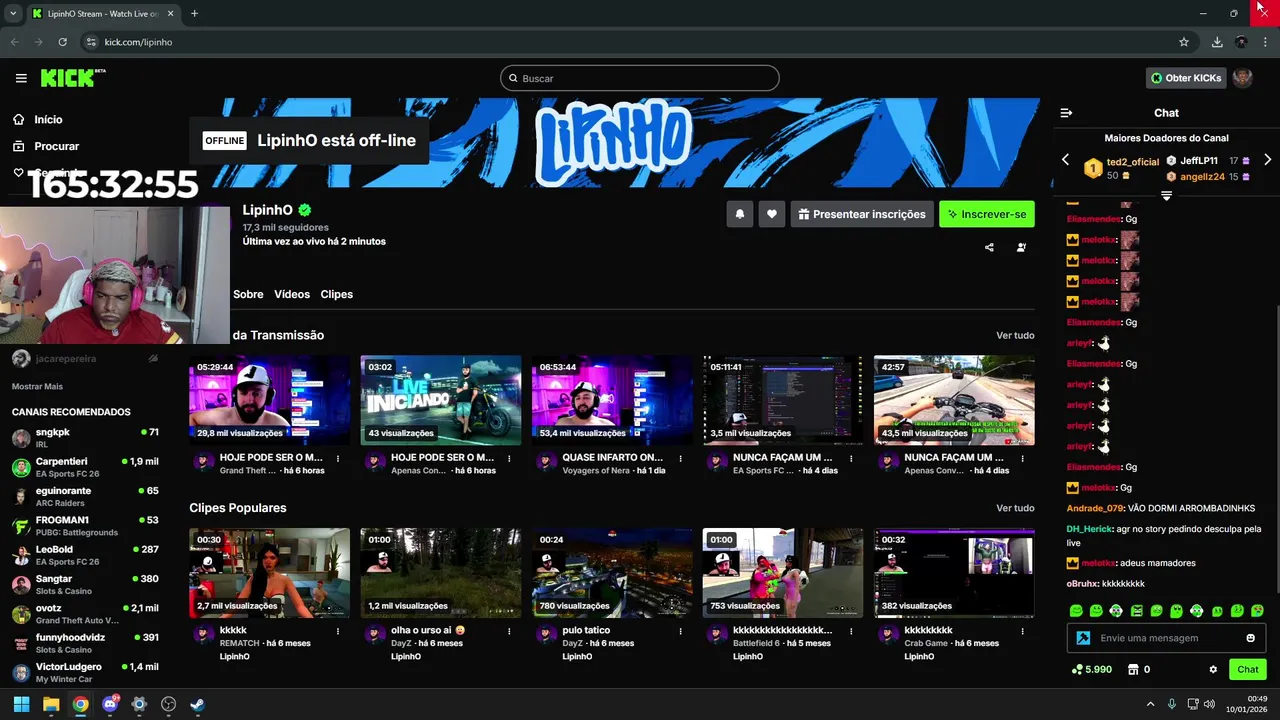Click the Inscrever-se subscribe button
Viewport: 1280px width, 720px height.
click(x=987, y=214)
